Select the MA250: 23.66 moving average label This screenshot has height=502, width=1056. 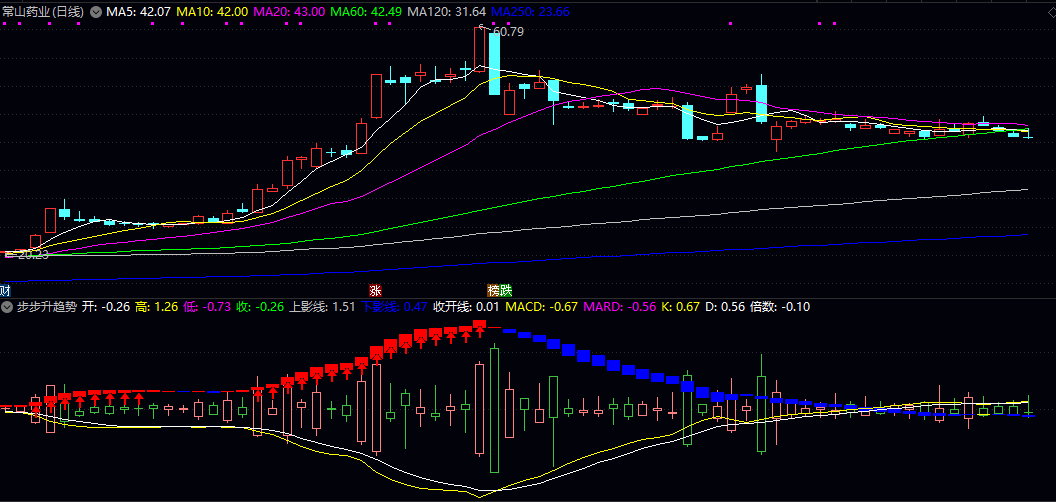(531, 12)
